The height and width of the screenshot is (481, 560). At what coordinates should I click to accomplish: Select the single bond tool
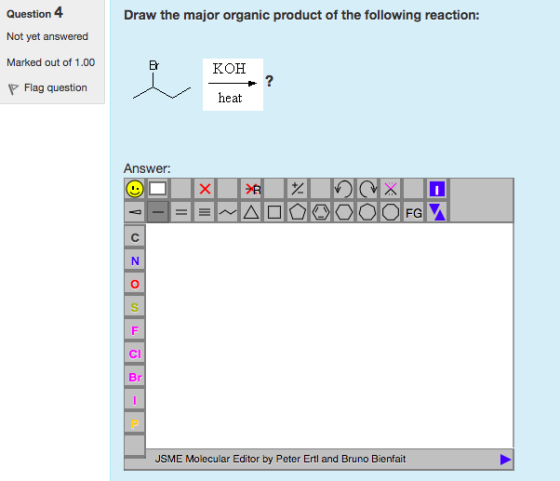click(158, 212)
